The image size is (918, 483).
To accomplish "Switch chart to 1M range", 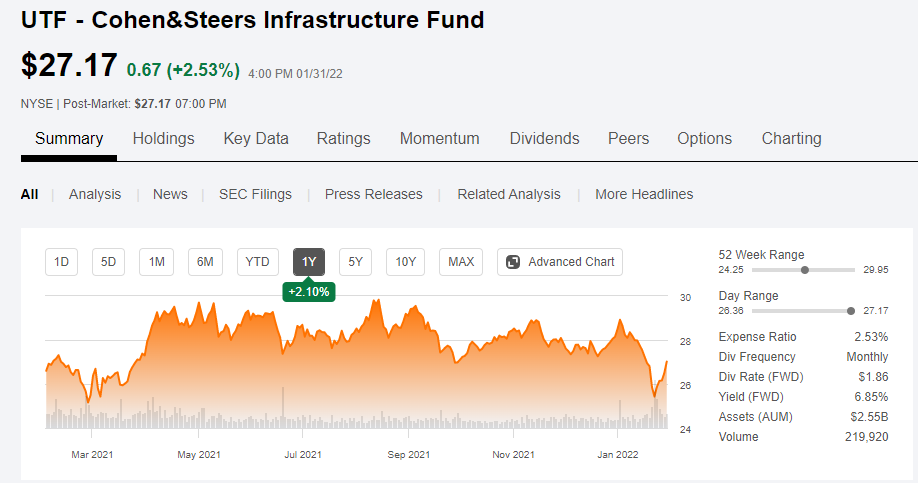I will pyautogui.click(x=156, y=262).
